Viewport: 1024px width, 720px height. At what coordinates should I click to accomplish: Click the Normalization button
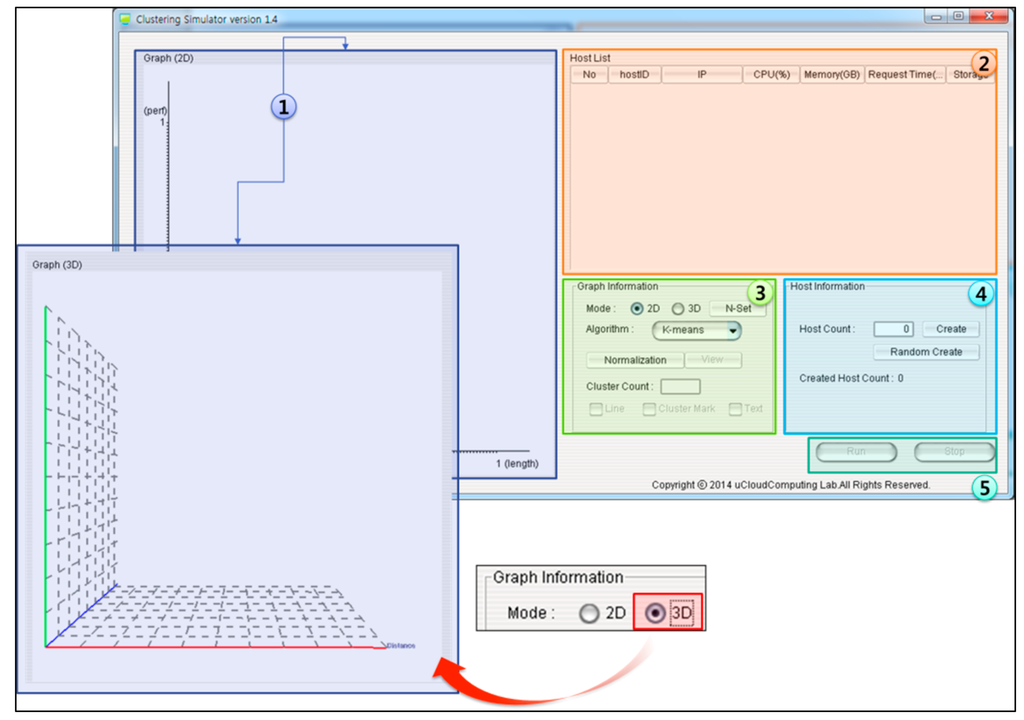635,360
